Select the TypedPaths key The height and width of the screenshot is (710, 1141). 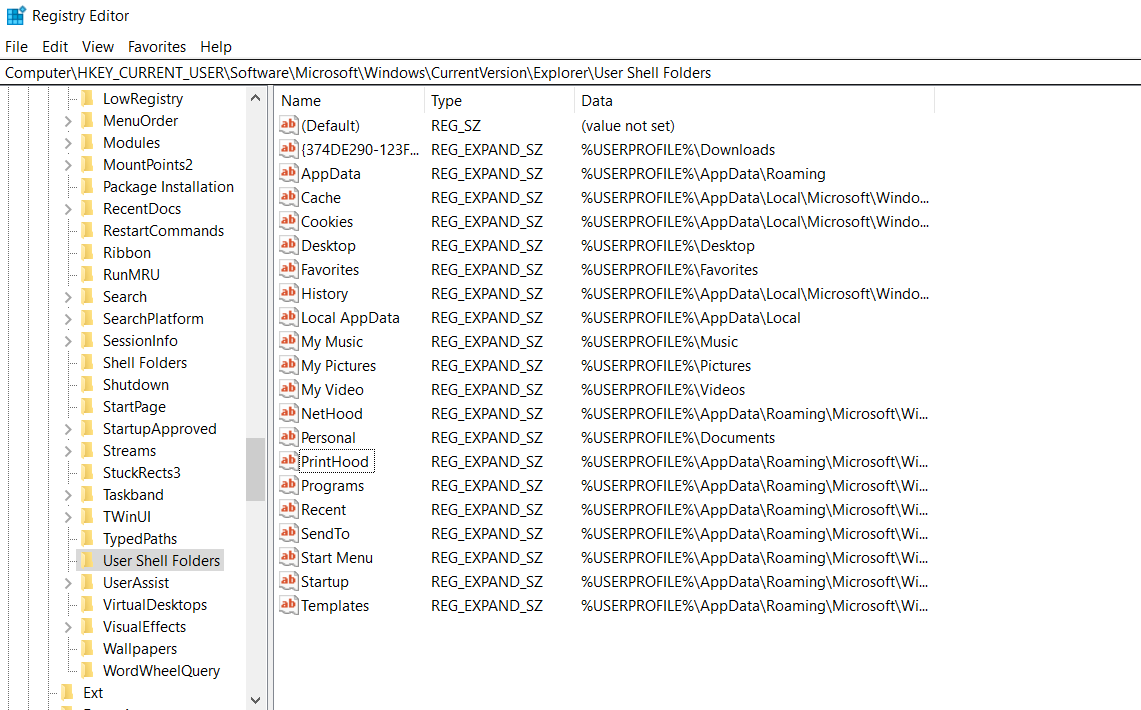click(140, 538)
